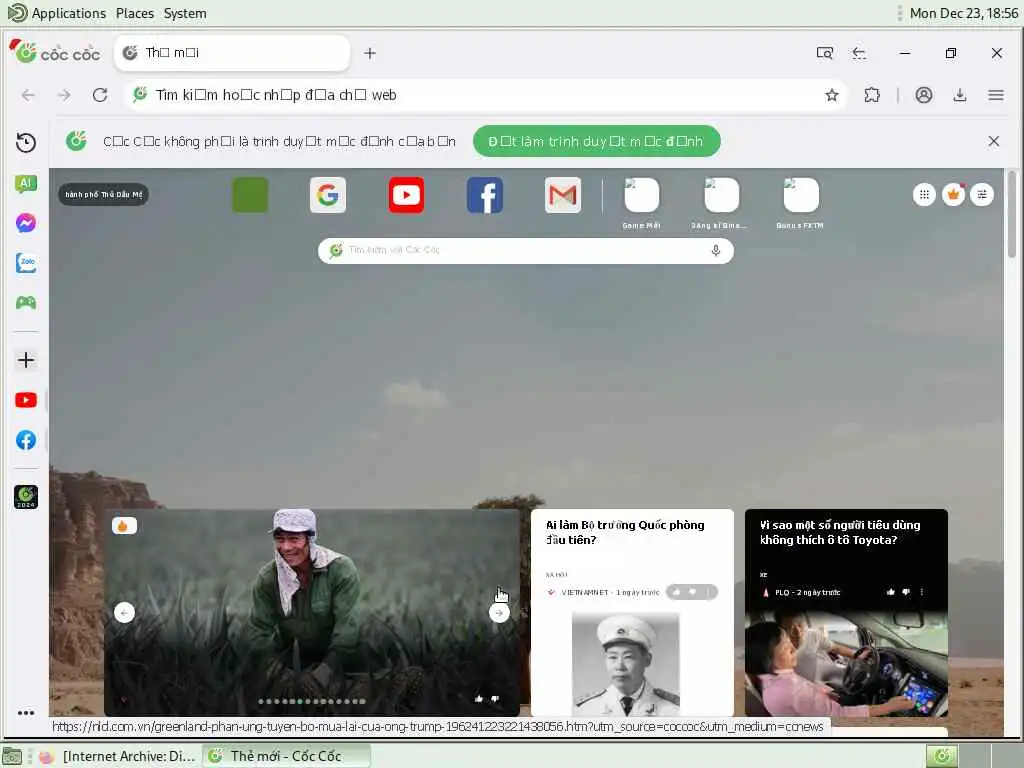
Task: Open the System menu
Action: tap(185, 13)
